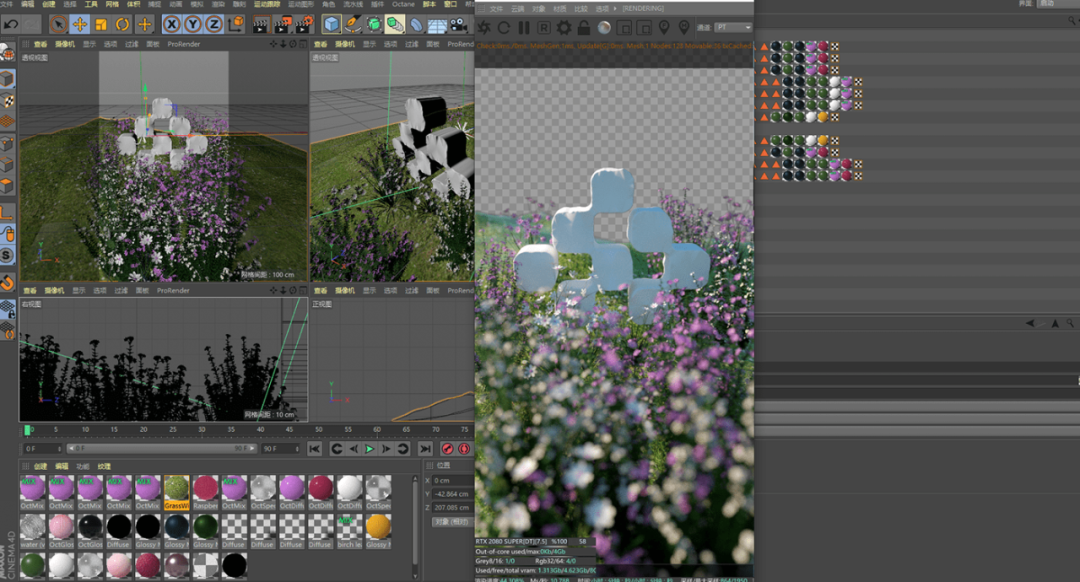Image resolution: width=1080 pixels, height=582 pixels.
Task: Select the GrassWi material swatch
Action: (x=177, y=487)
